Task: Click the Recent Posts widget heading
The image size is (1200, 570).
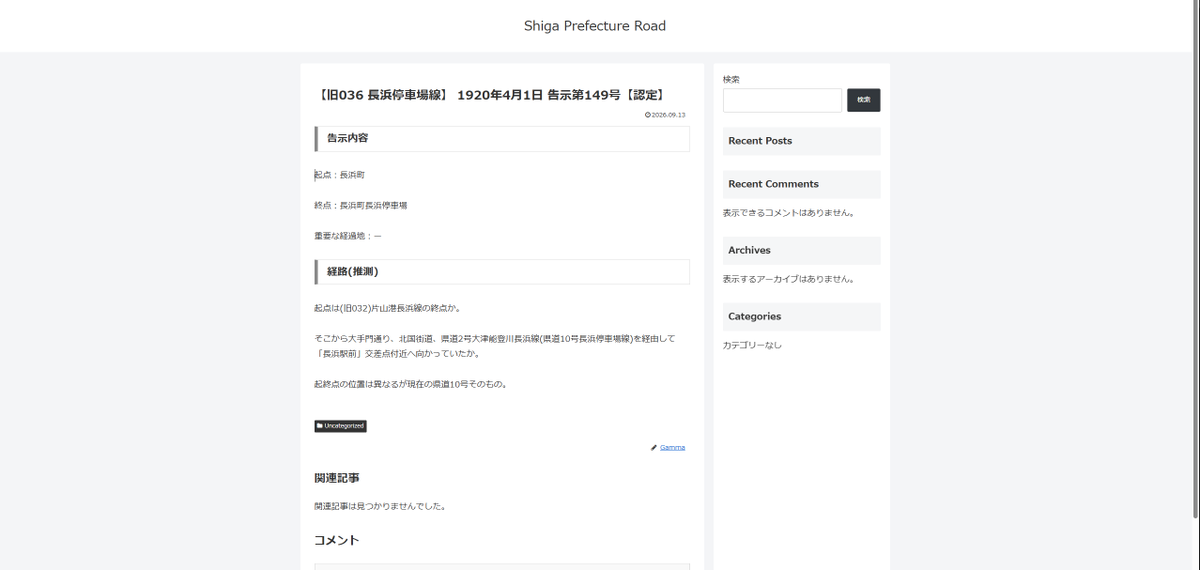Action: (802, 141)
